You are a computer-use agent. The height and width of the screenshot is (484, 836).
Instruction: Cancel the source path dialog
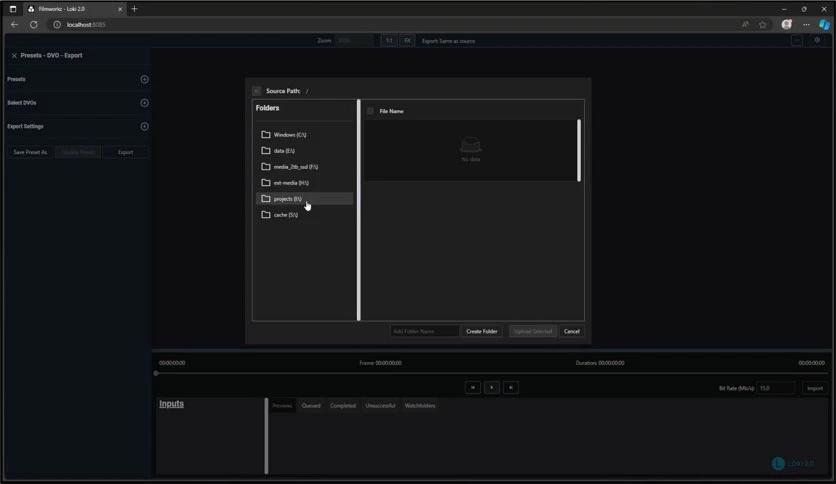[x=571, y=331]
